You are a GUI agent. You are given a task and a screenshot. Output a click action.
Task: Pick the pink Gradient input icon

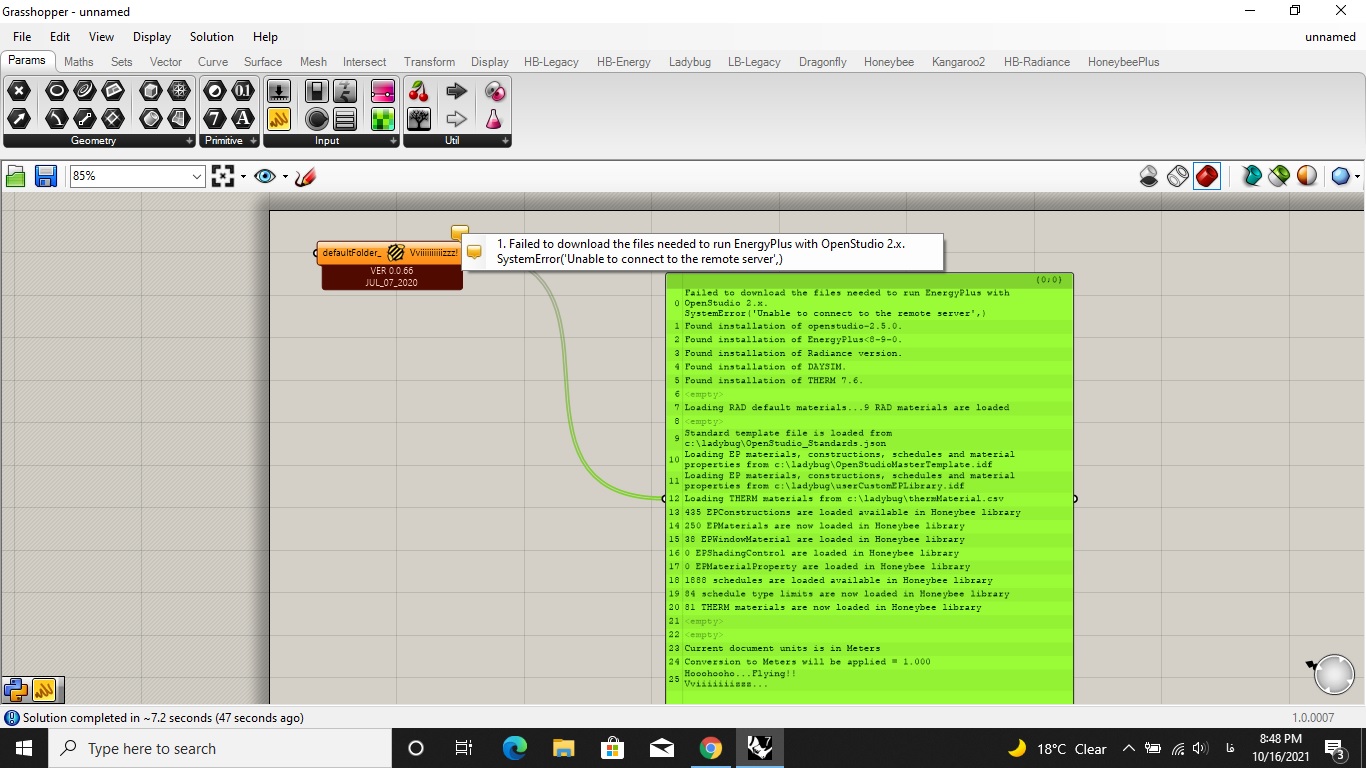pos(383,91)
